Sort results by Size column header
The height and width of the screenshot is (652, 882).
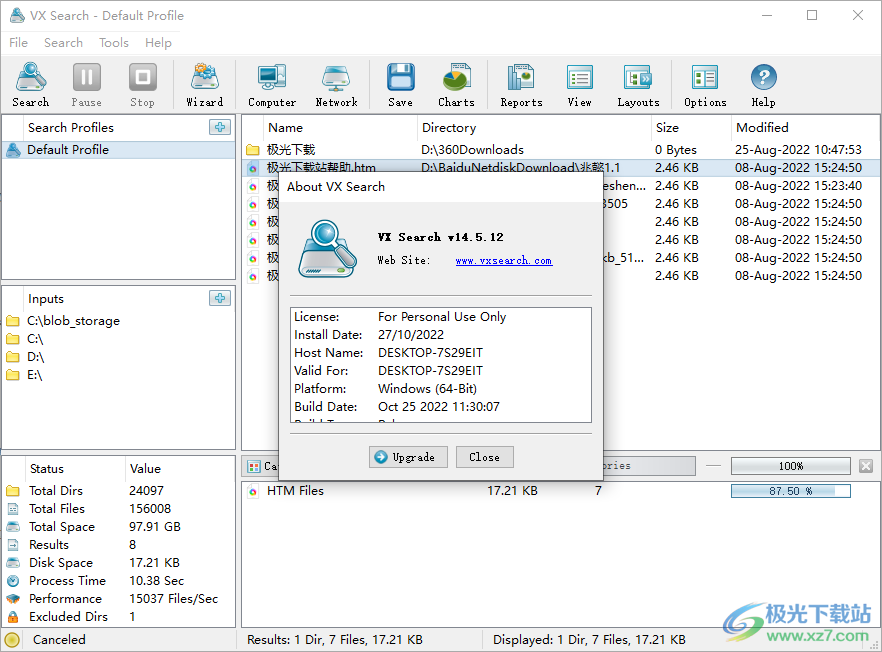click(691, 128)
